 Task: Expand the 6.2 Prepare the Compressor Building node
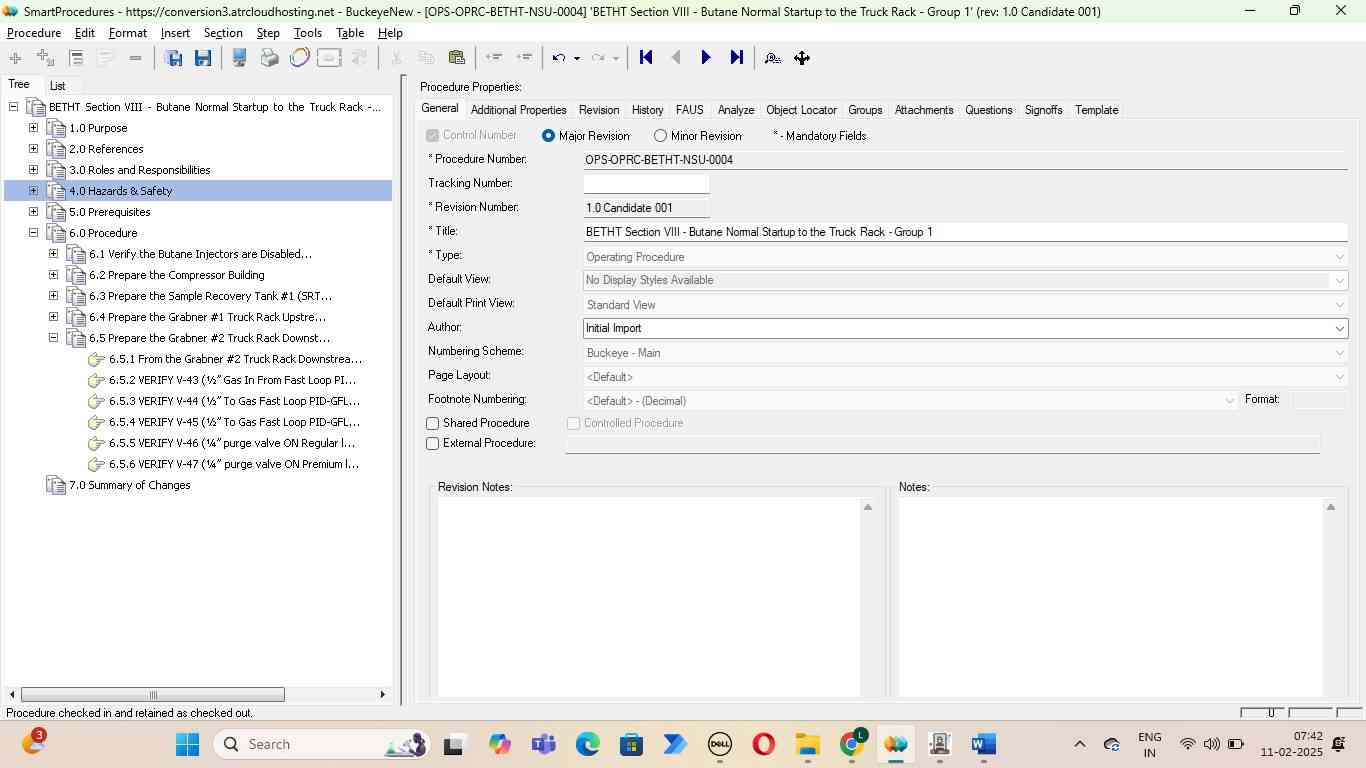point(53,275)
